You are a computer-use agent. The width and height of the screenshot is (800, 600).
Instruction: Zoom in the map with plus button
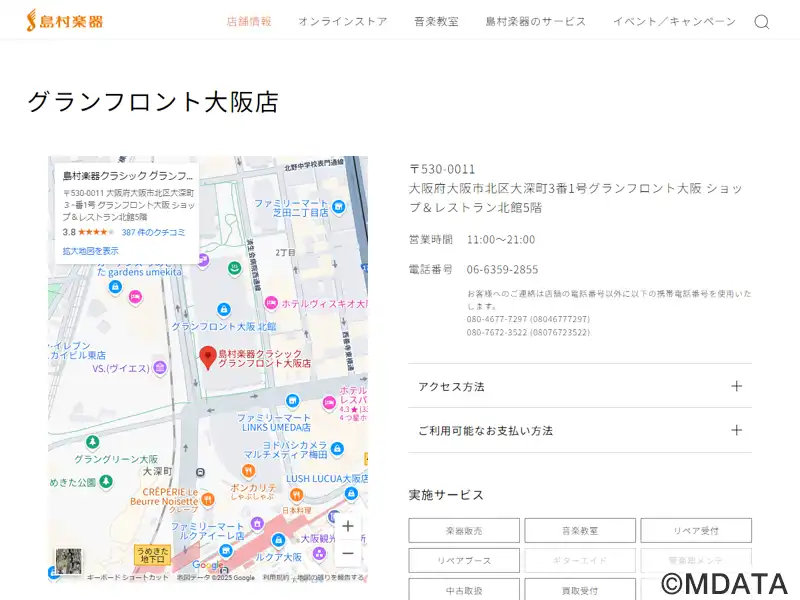(x=348, y=526)
